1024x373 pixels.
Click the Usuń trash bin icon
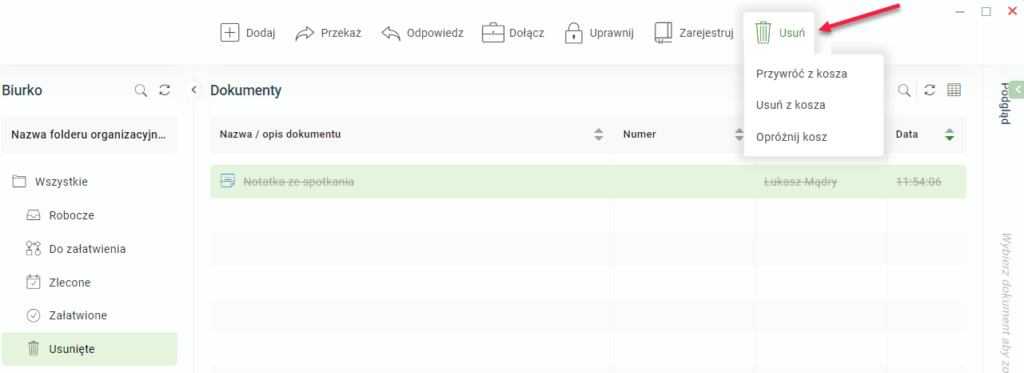[763, 33]
